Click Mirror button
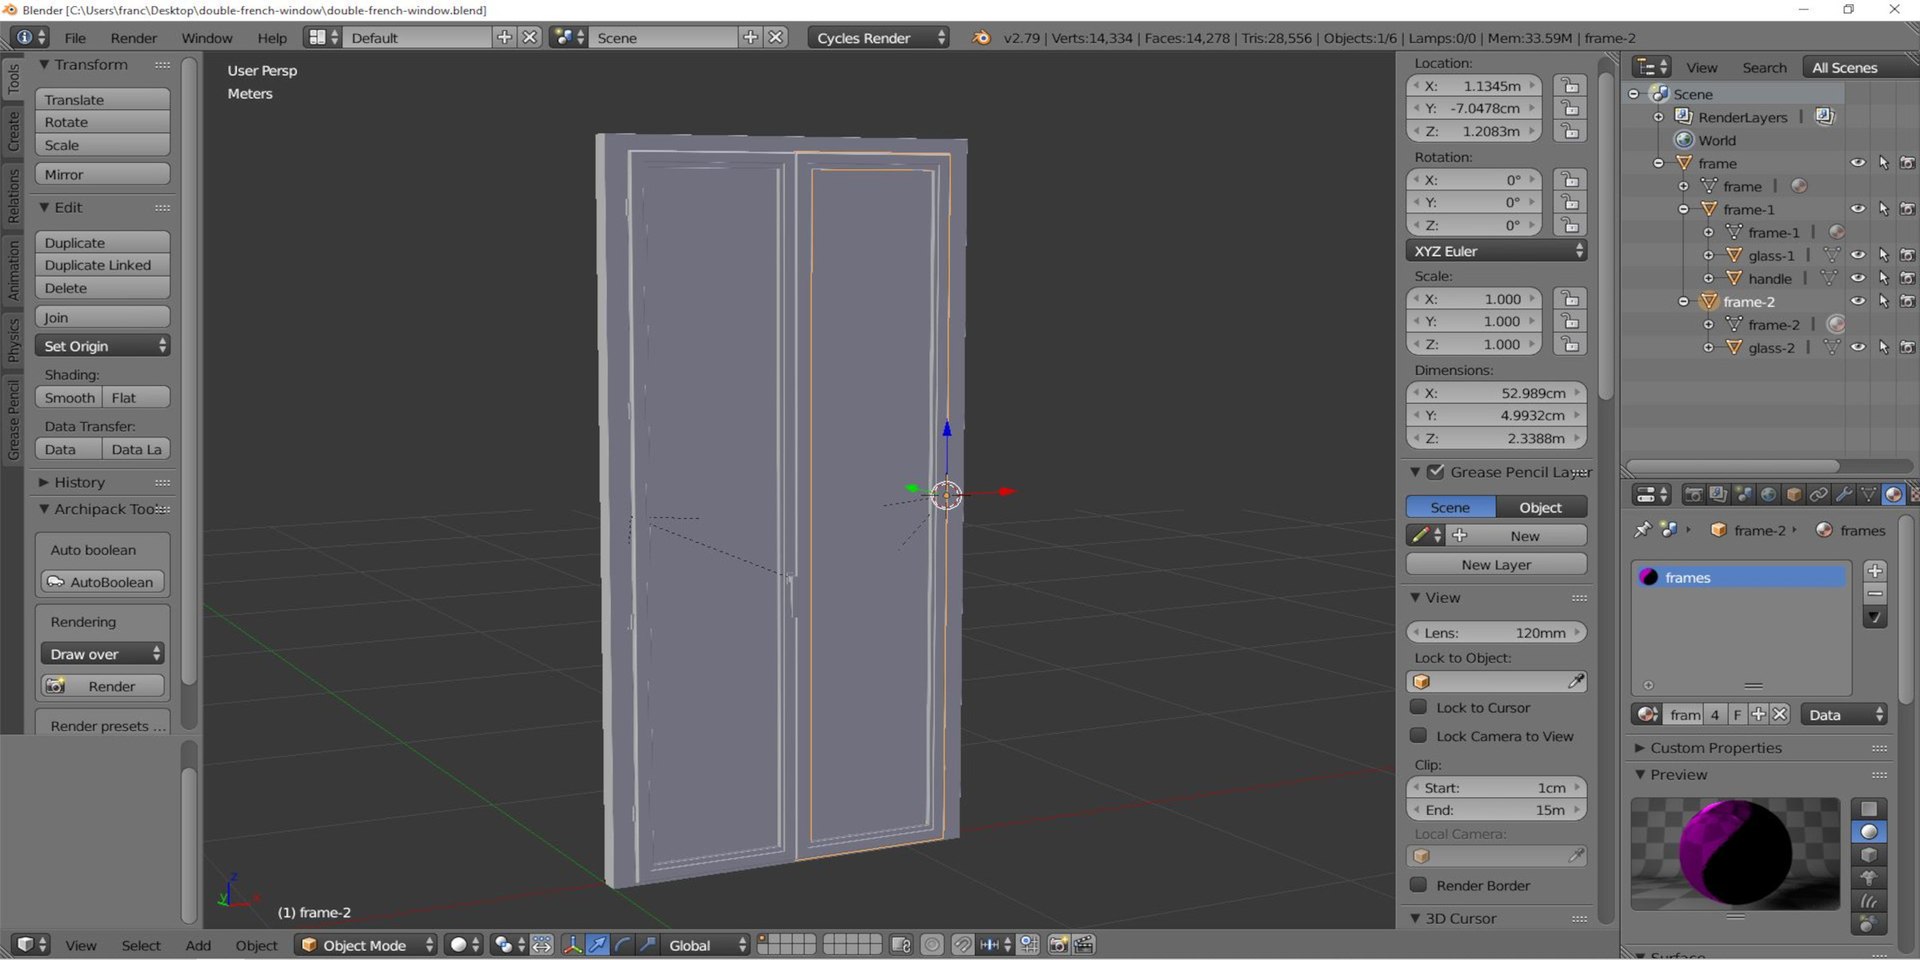The height and width of the screenshot is (960, 1920). click(x=103, y=174)
